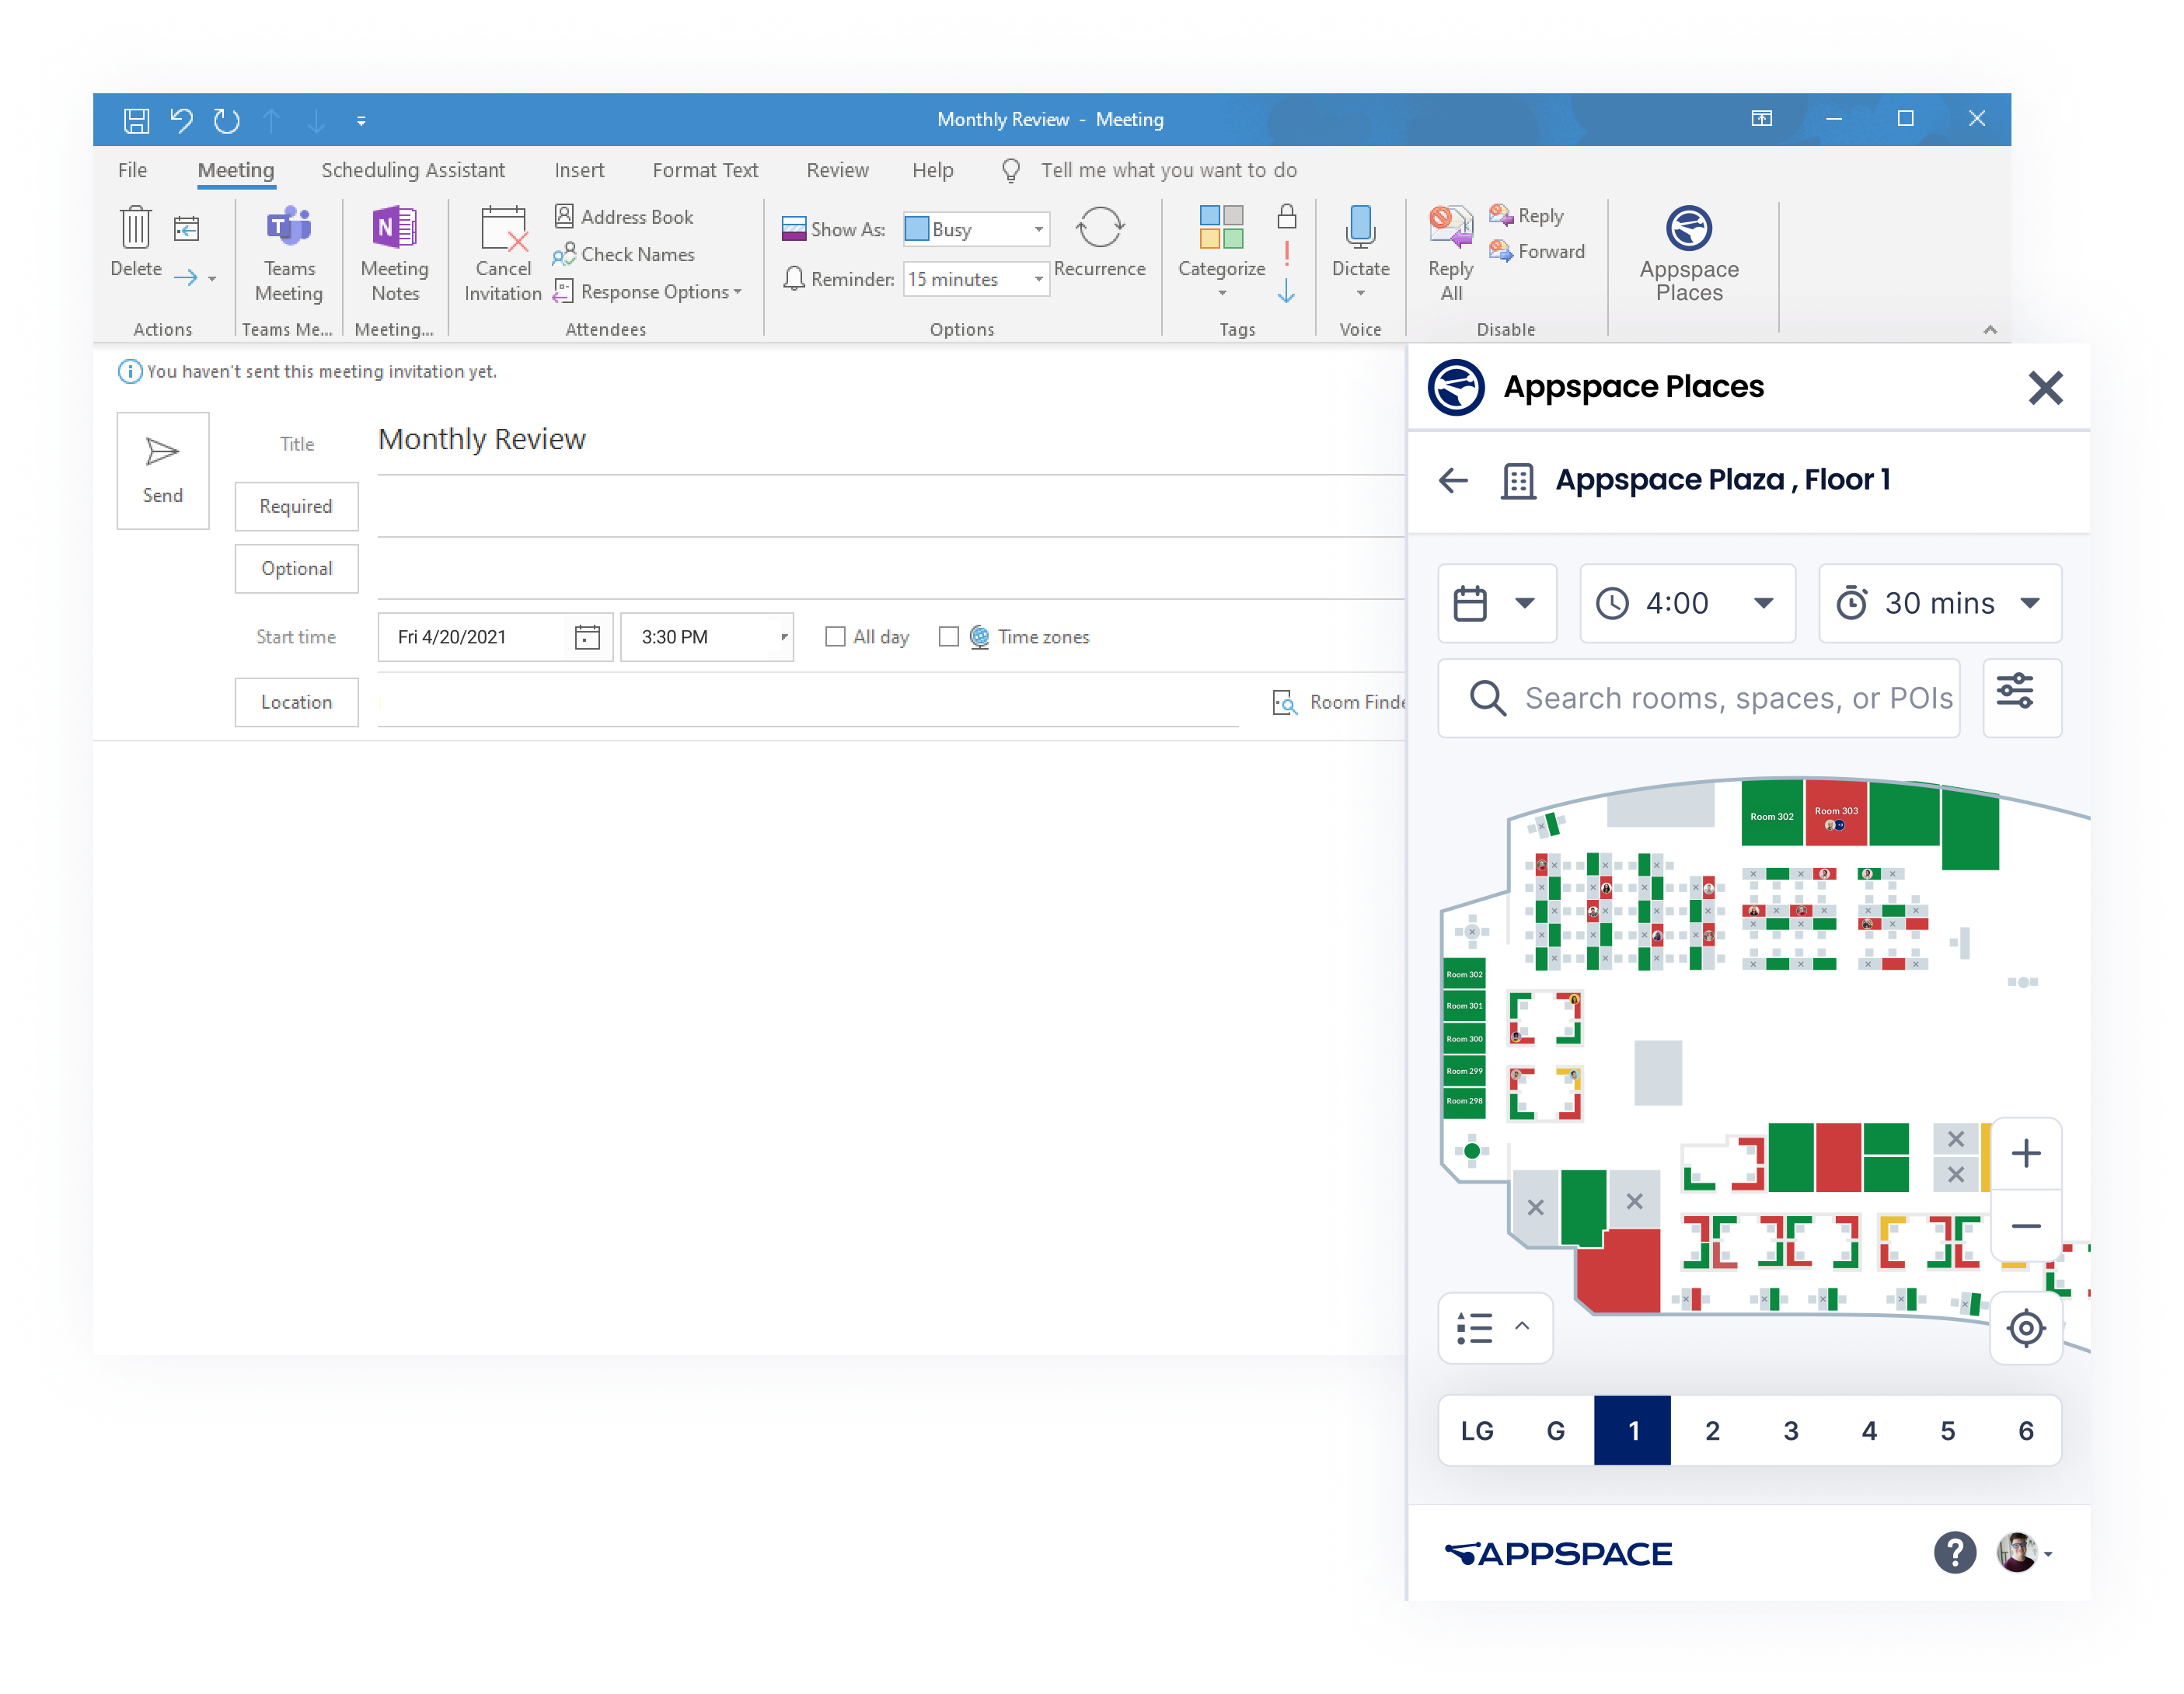Image resolution: width=2184 pixels, height=1694 pixels.
Task: Open the Help tab
Action: (x=932, y=170)
